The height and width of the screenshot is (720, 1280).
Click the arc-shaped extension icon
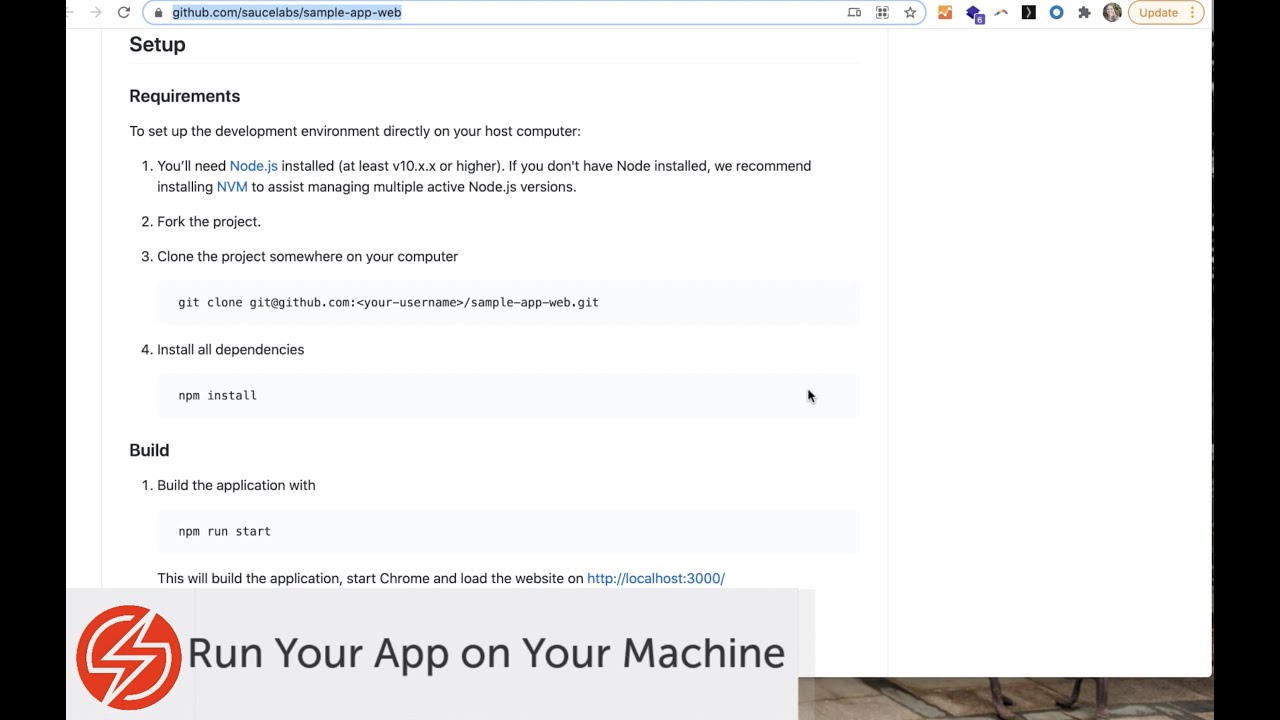pos(1001,13)
